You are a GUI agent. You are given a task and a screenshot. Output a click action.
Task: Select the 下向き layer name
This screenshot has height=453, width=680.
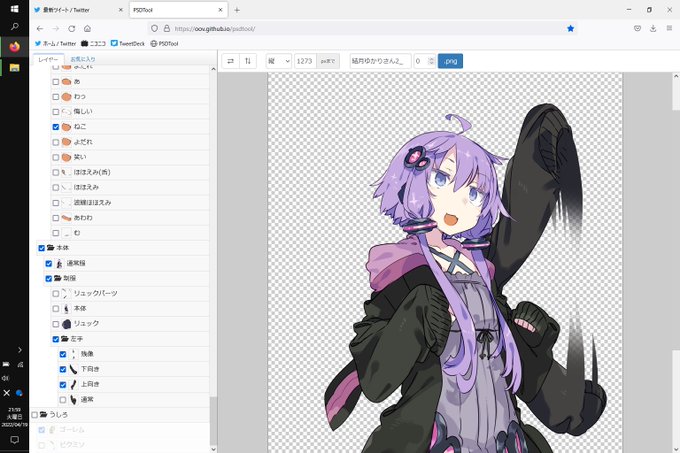90,369
